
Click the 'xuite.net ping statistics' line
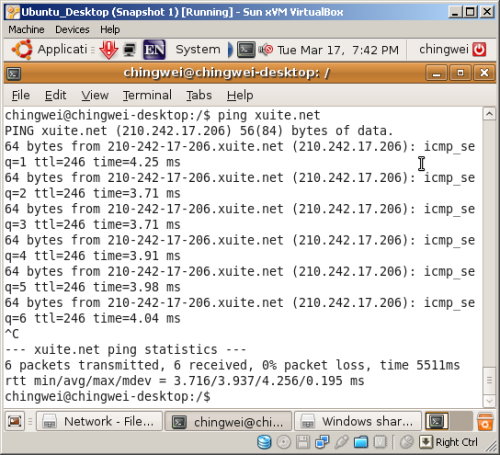126,349
